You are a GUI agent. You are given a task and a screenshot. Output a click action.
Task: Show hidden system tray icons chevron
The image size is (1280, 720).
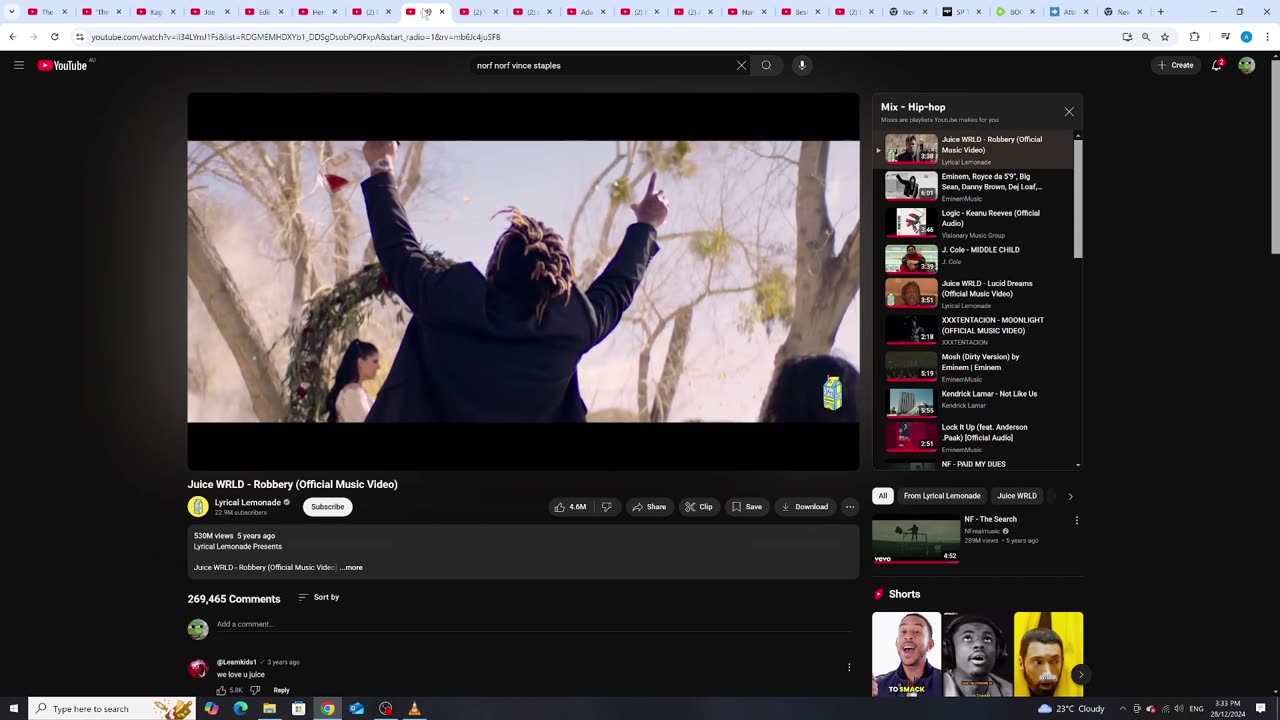tap(1122, 709)
